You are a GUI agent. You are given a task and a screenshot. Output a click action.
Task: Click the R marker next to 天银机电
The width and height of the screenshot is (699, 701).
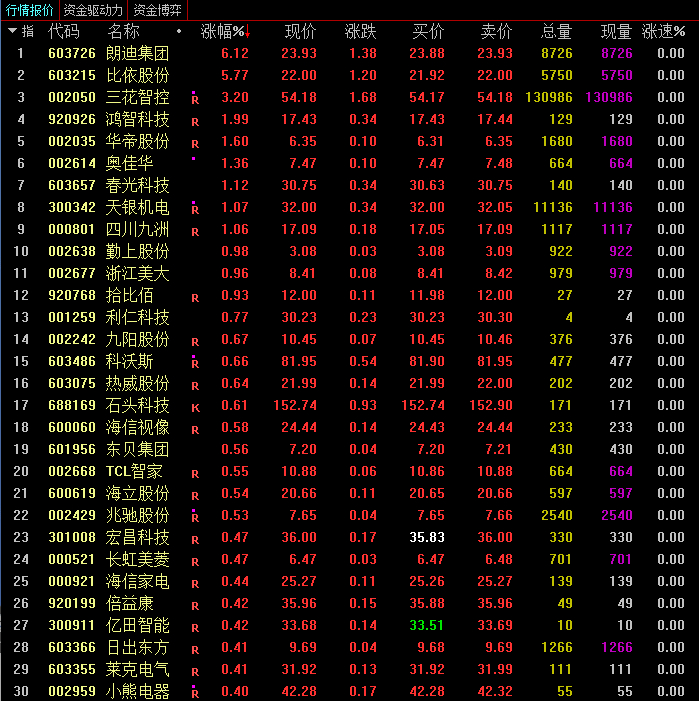click(195, 210)
